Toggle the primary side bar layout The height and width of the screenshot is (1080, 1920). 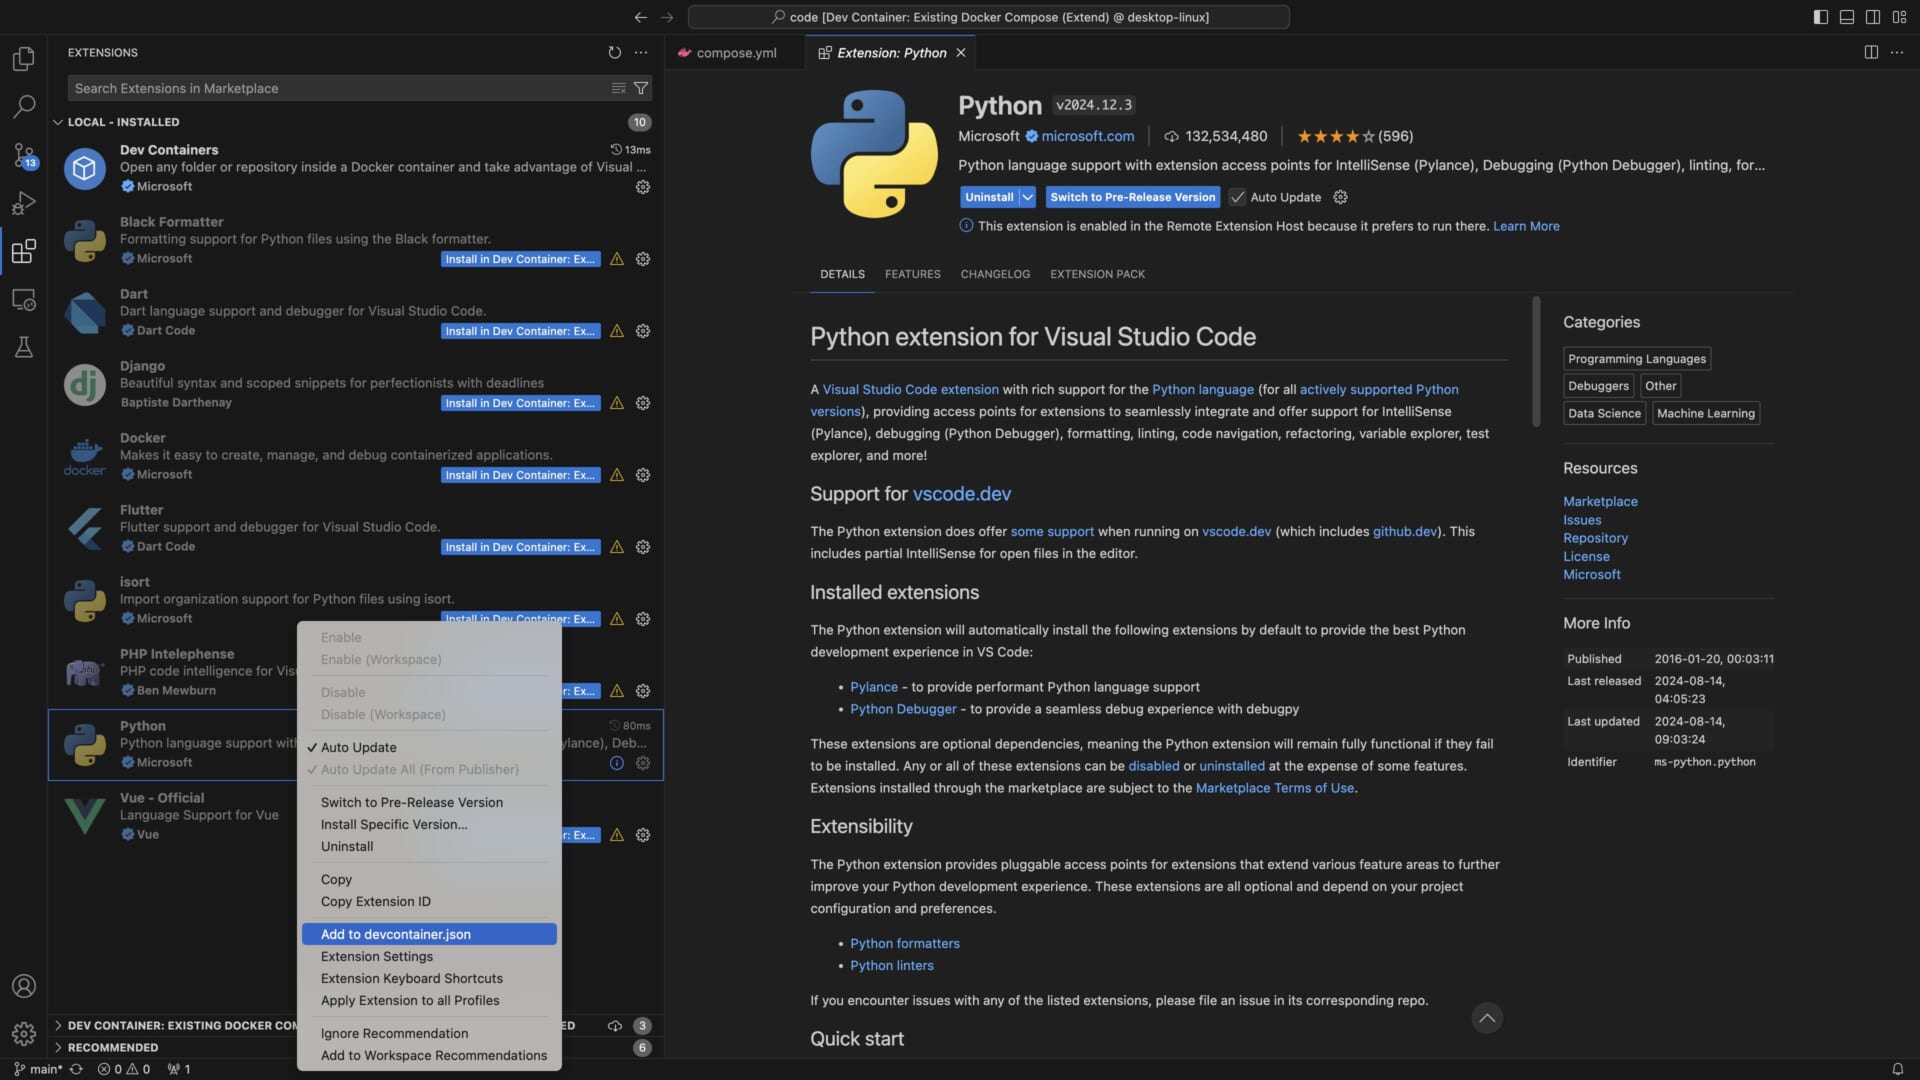click(1821, 17)
